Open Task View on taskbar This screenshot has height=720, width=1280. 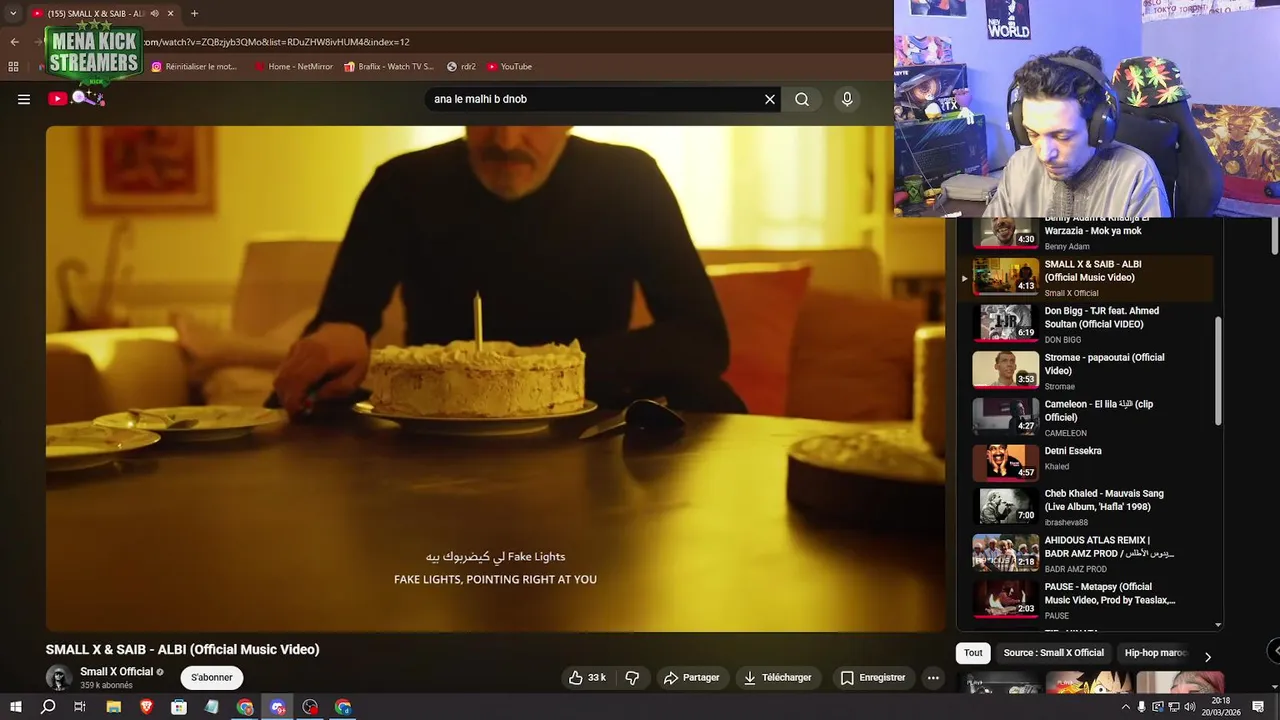pos(80,707)
